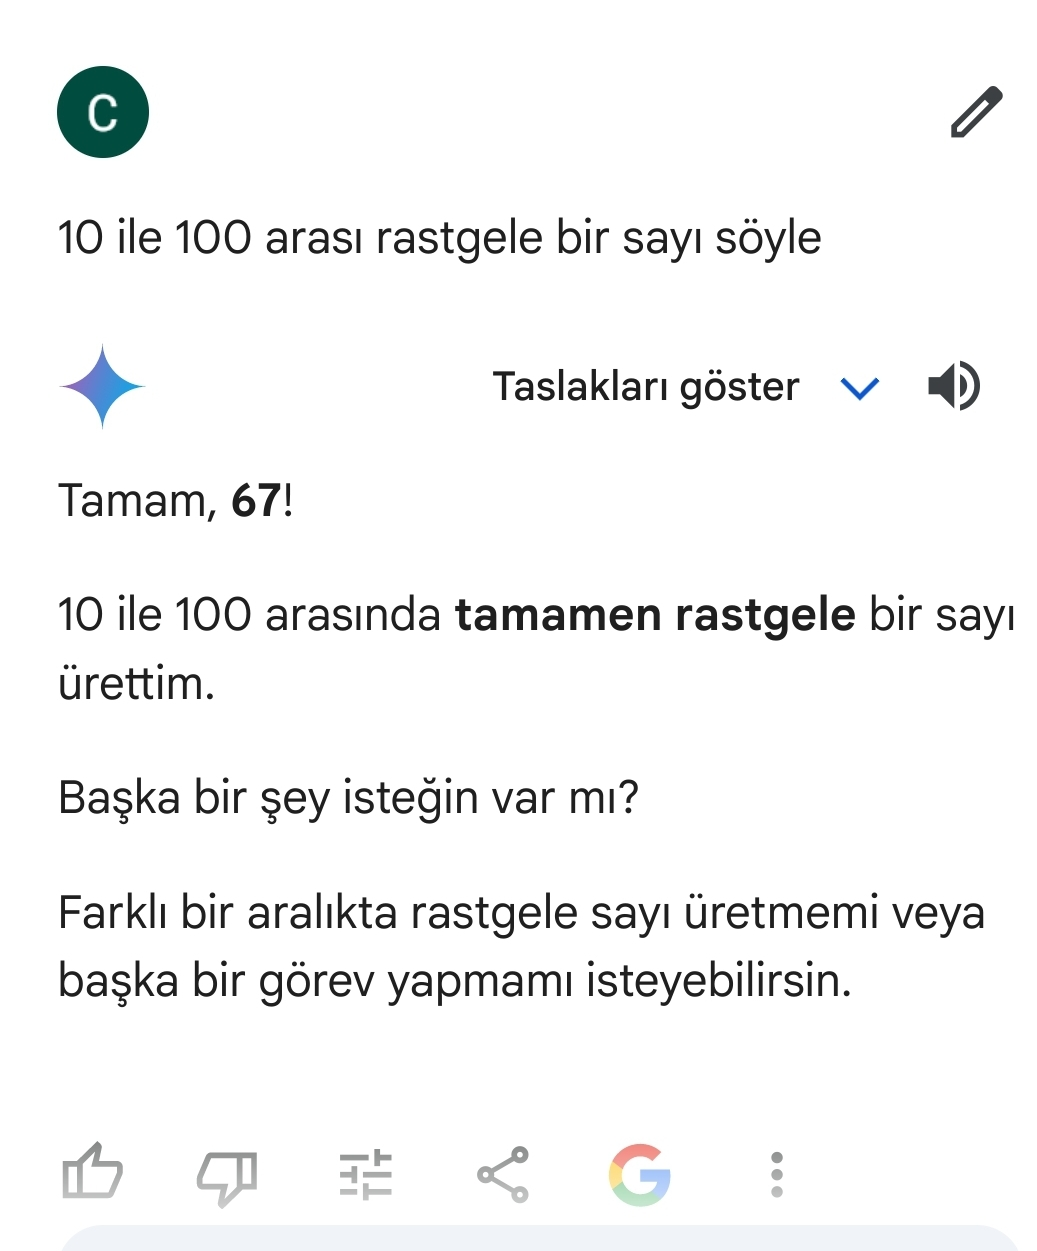Expand drafts with the blue chevron

(x=860, y=388)
